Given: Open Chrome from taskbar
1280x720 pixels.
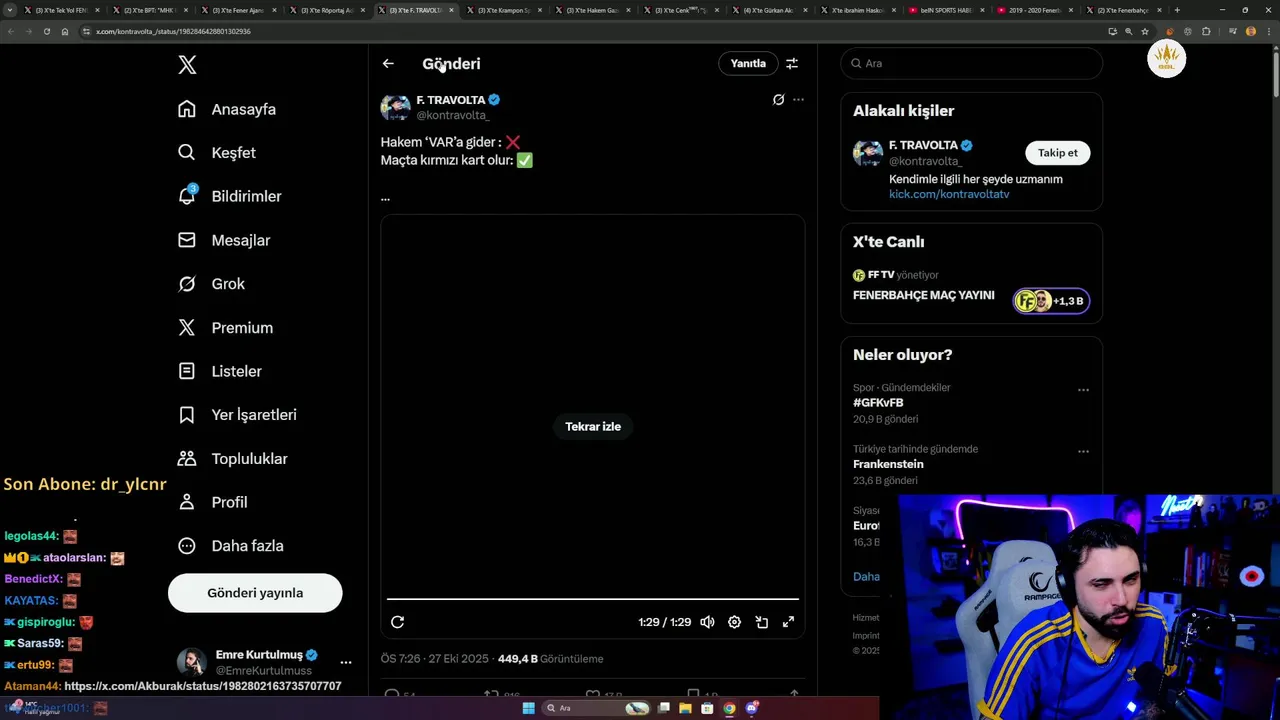Looking at the screenshot, I should (729, 708).
